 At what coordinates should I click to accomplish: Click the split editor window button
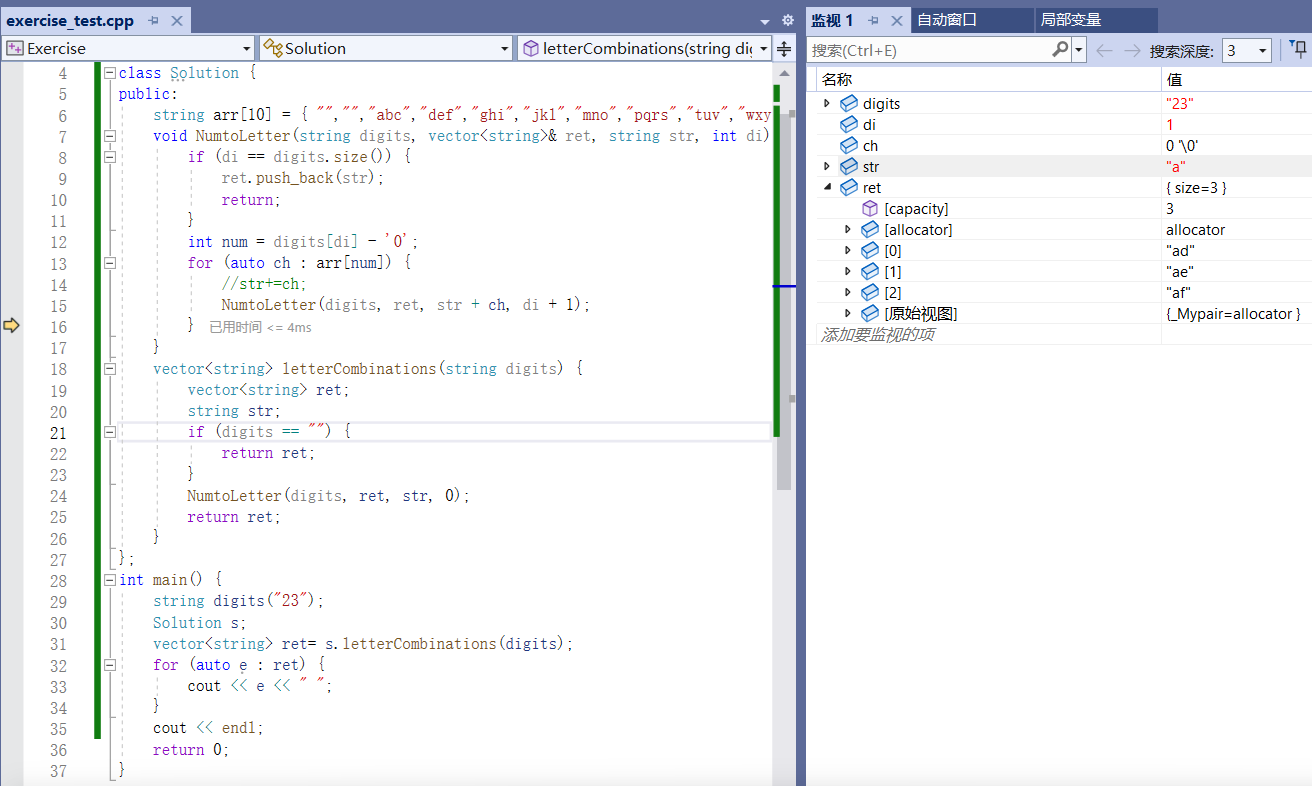click(785, 48)
